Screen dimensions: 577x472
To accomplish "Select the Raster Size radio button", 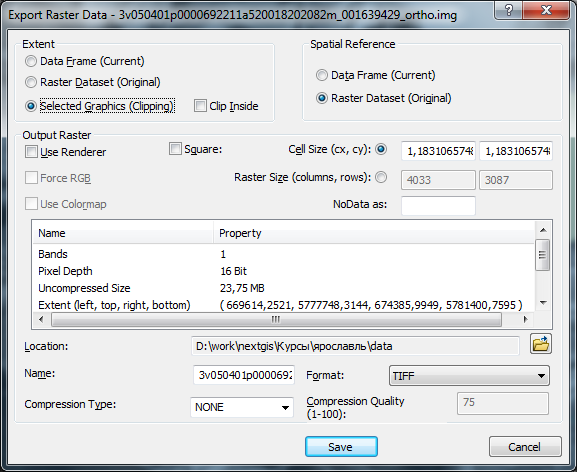I will [381, 177].
